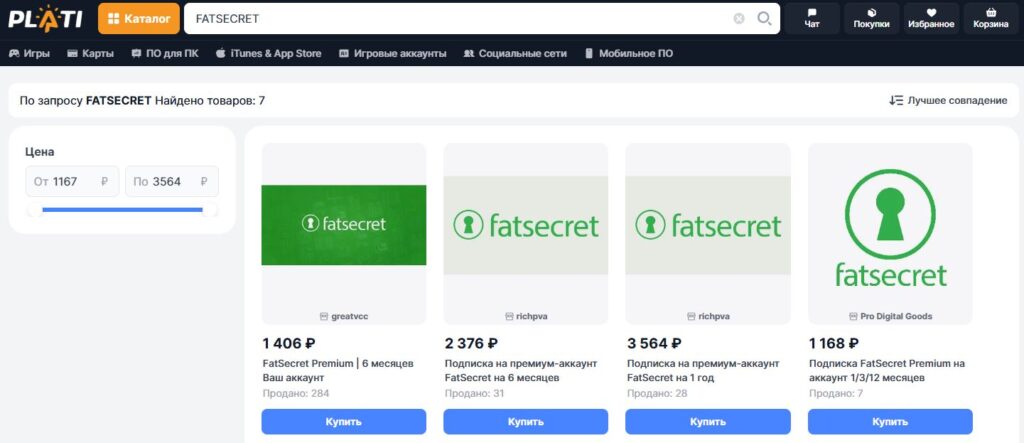Open the green fatsecret image by greatvcc

(x=344, y=225)
